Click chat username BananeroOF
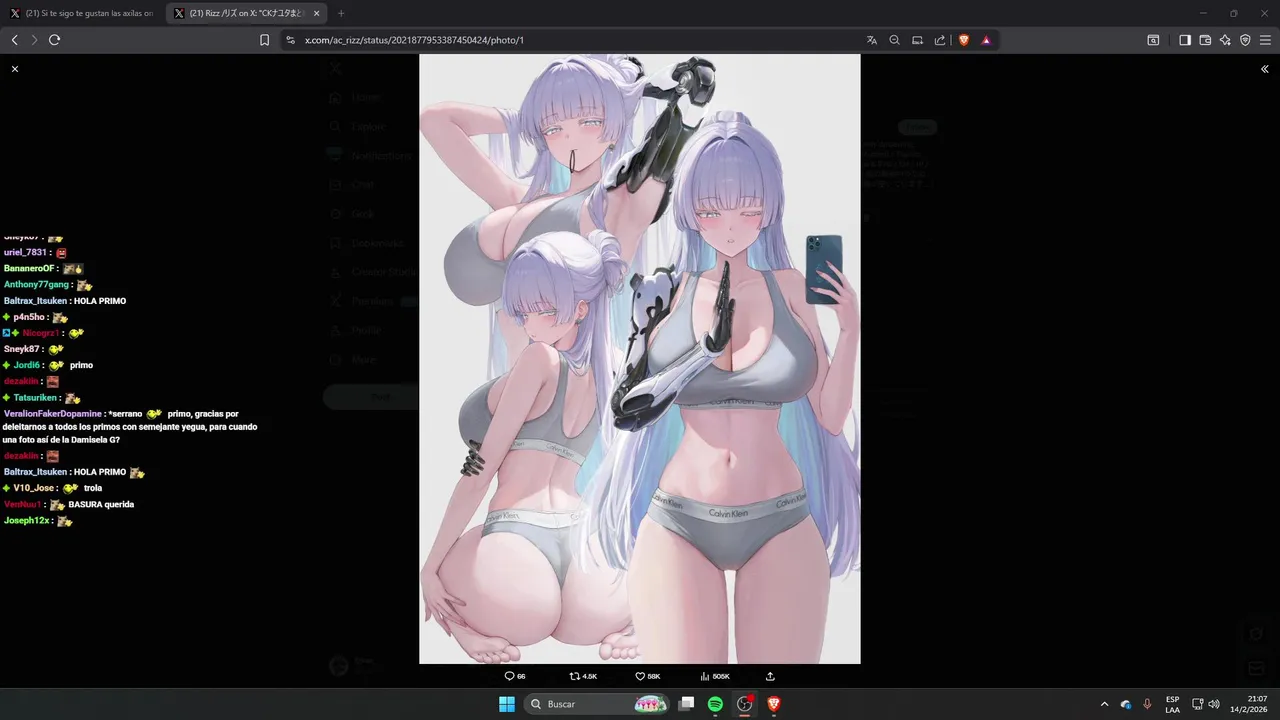 (x=29, y=269)
